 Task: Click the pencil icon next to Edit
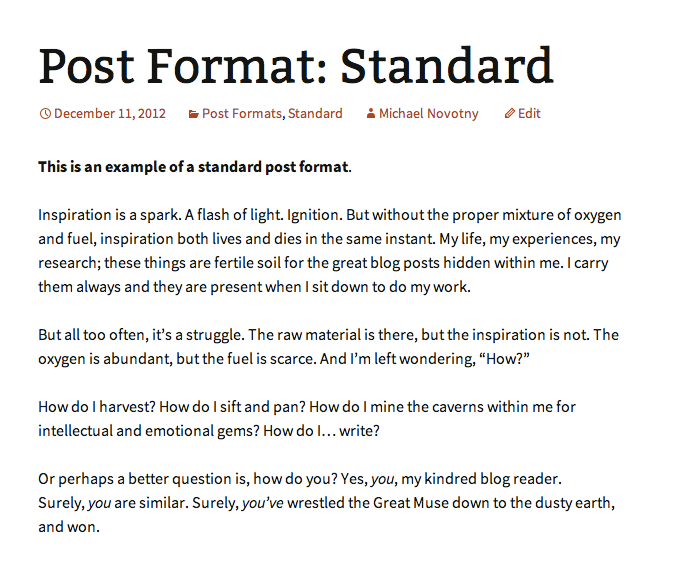(510, 114)
